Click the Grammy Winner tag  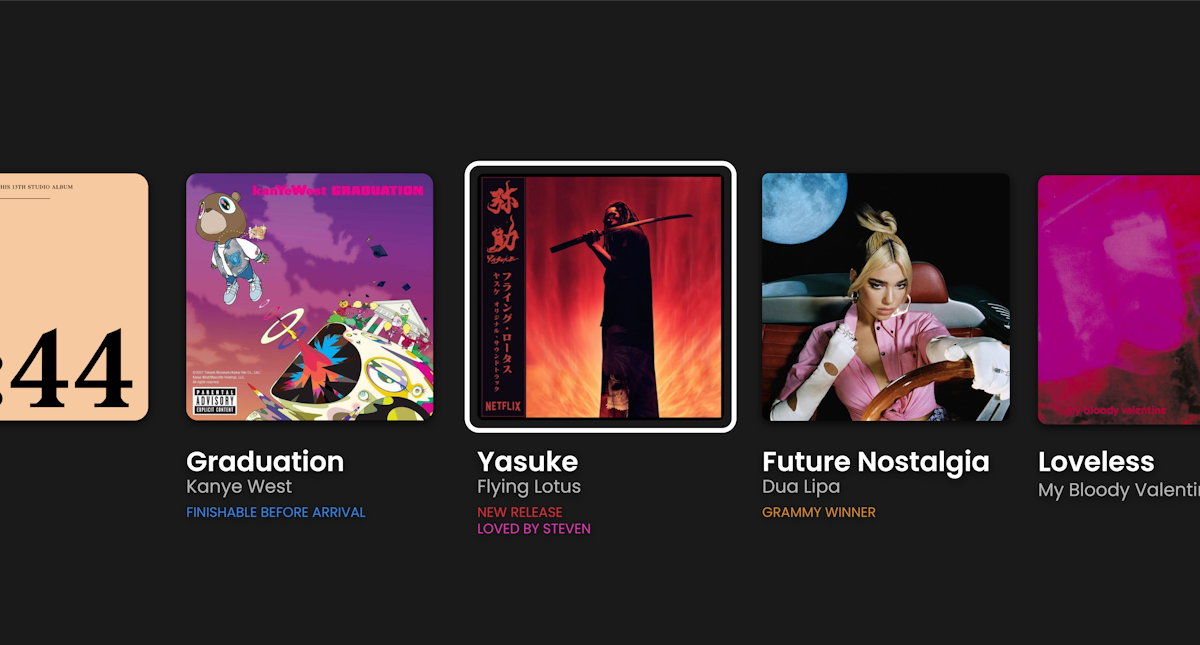tap(819, 512)
